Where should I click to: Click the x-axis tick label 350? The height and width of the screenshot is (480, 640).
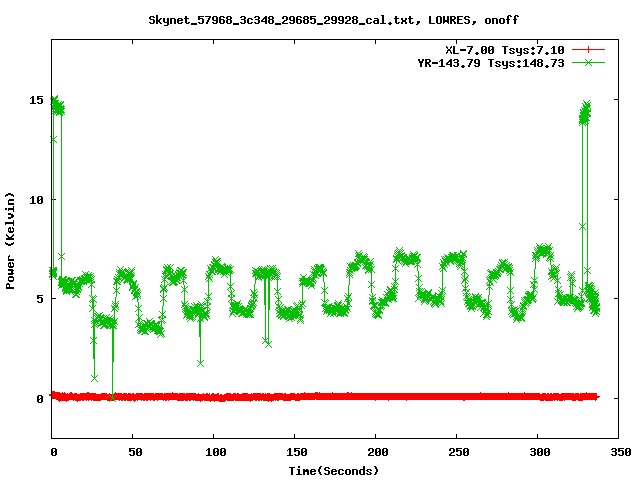point(620,452)
